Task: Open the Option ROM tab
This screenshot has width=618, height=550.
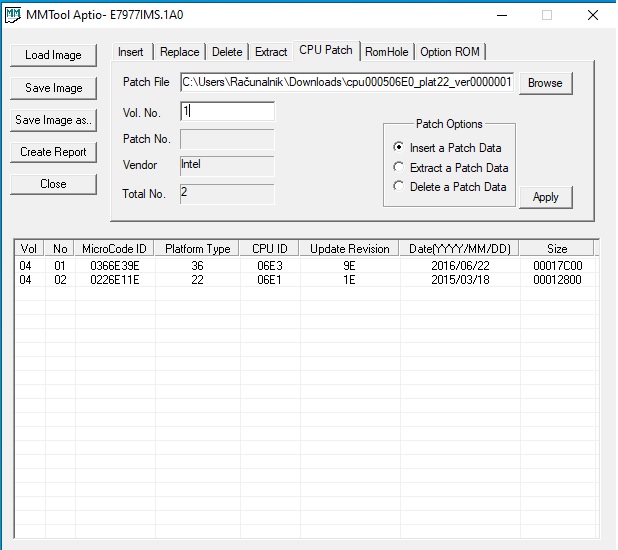Action: pos(450,52)
